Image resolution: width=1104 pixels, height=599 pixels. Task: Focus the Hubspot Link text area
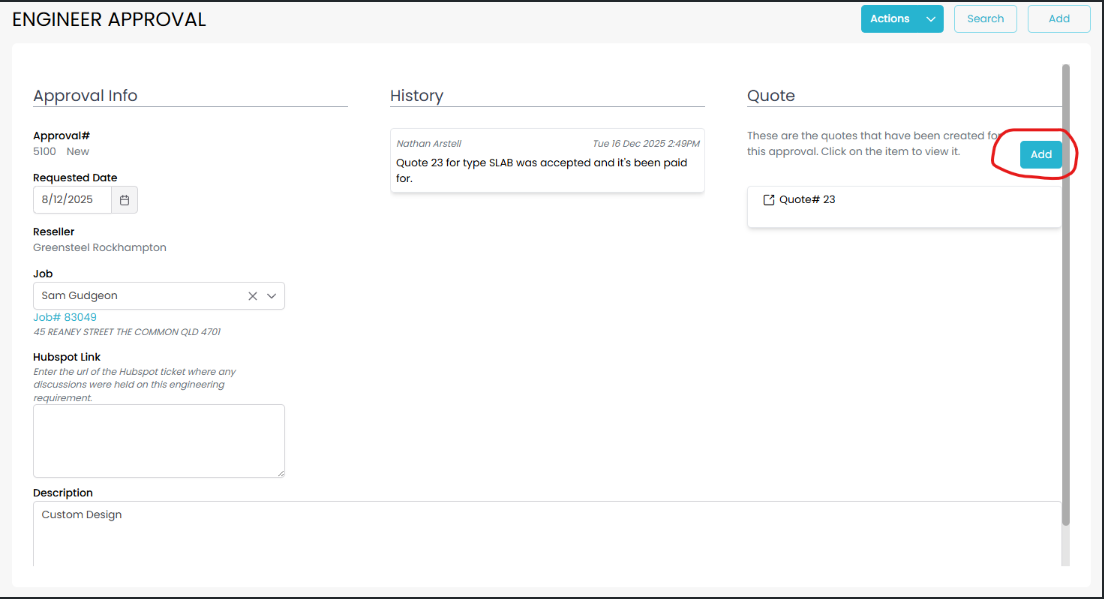coord(158,440)
